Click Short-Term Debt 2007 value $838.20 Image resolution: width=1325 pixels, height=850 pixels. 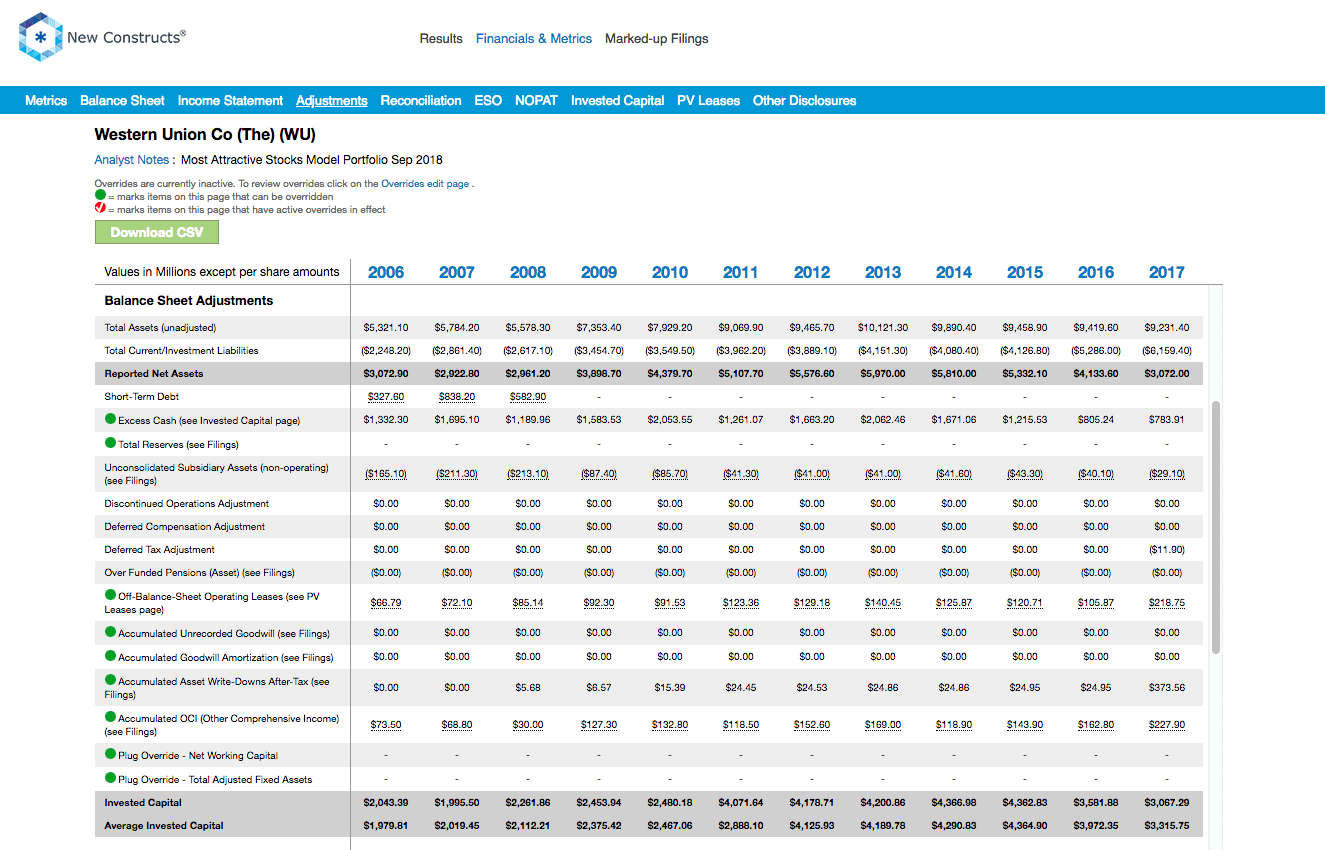coord(457,397)
